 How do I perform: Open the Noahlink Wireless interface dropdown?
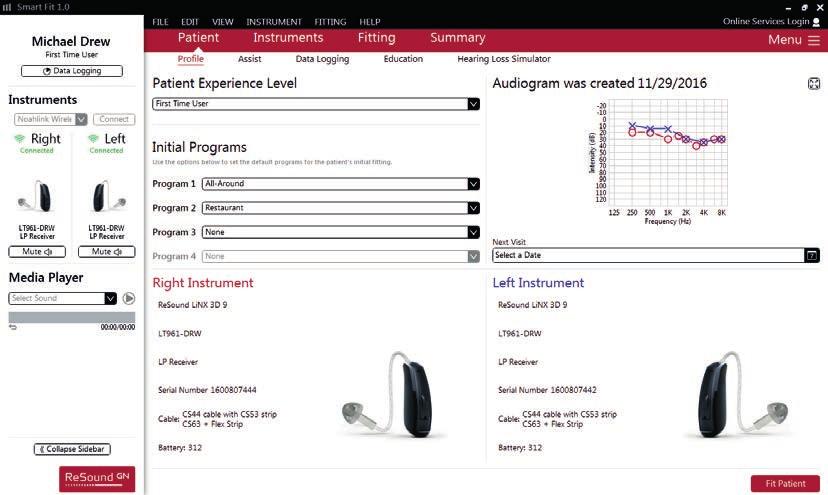pos(51,119)
